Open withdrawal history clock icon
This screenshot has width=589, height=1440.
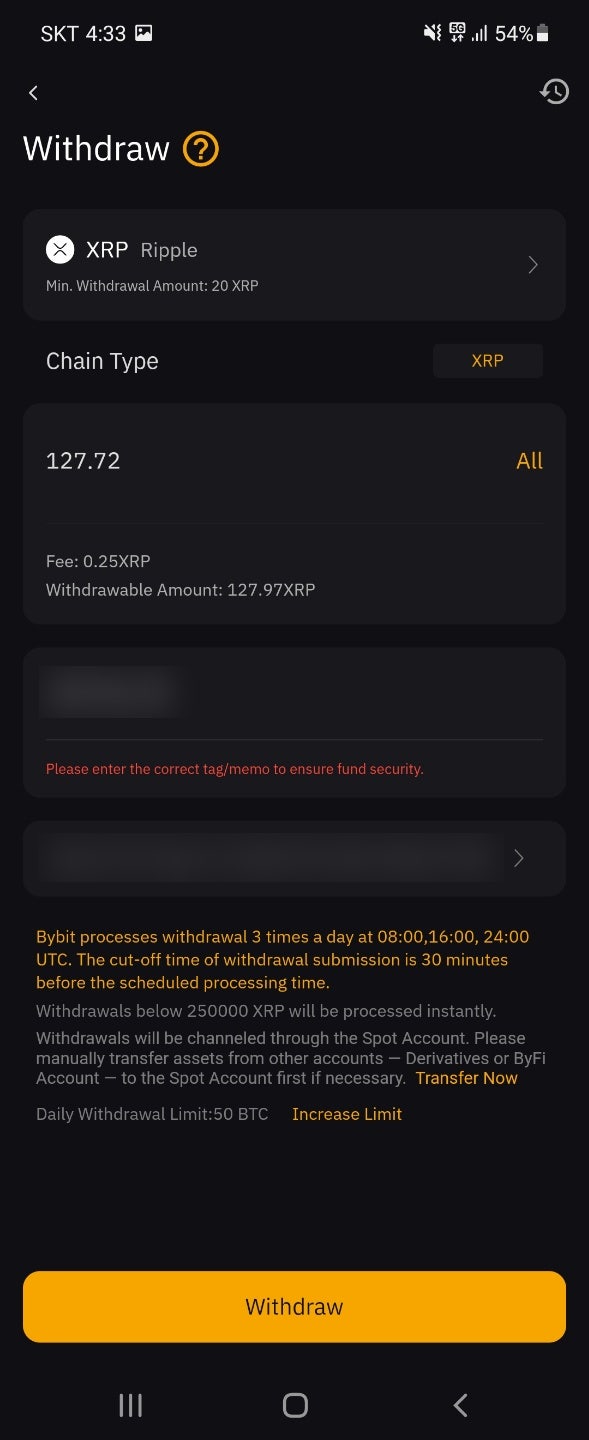[x=554, y=92]
